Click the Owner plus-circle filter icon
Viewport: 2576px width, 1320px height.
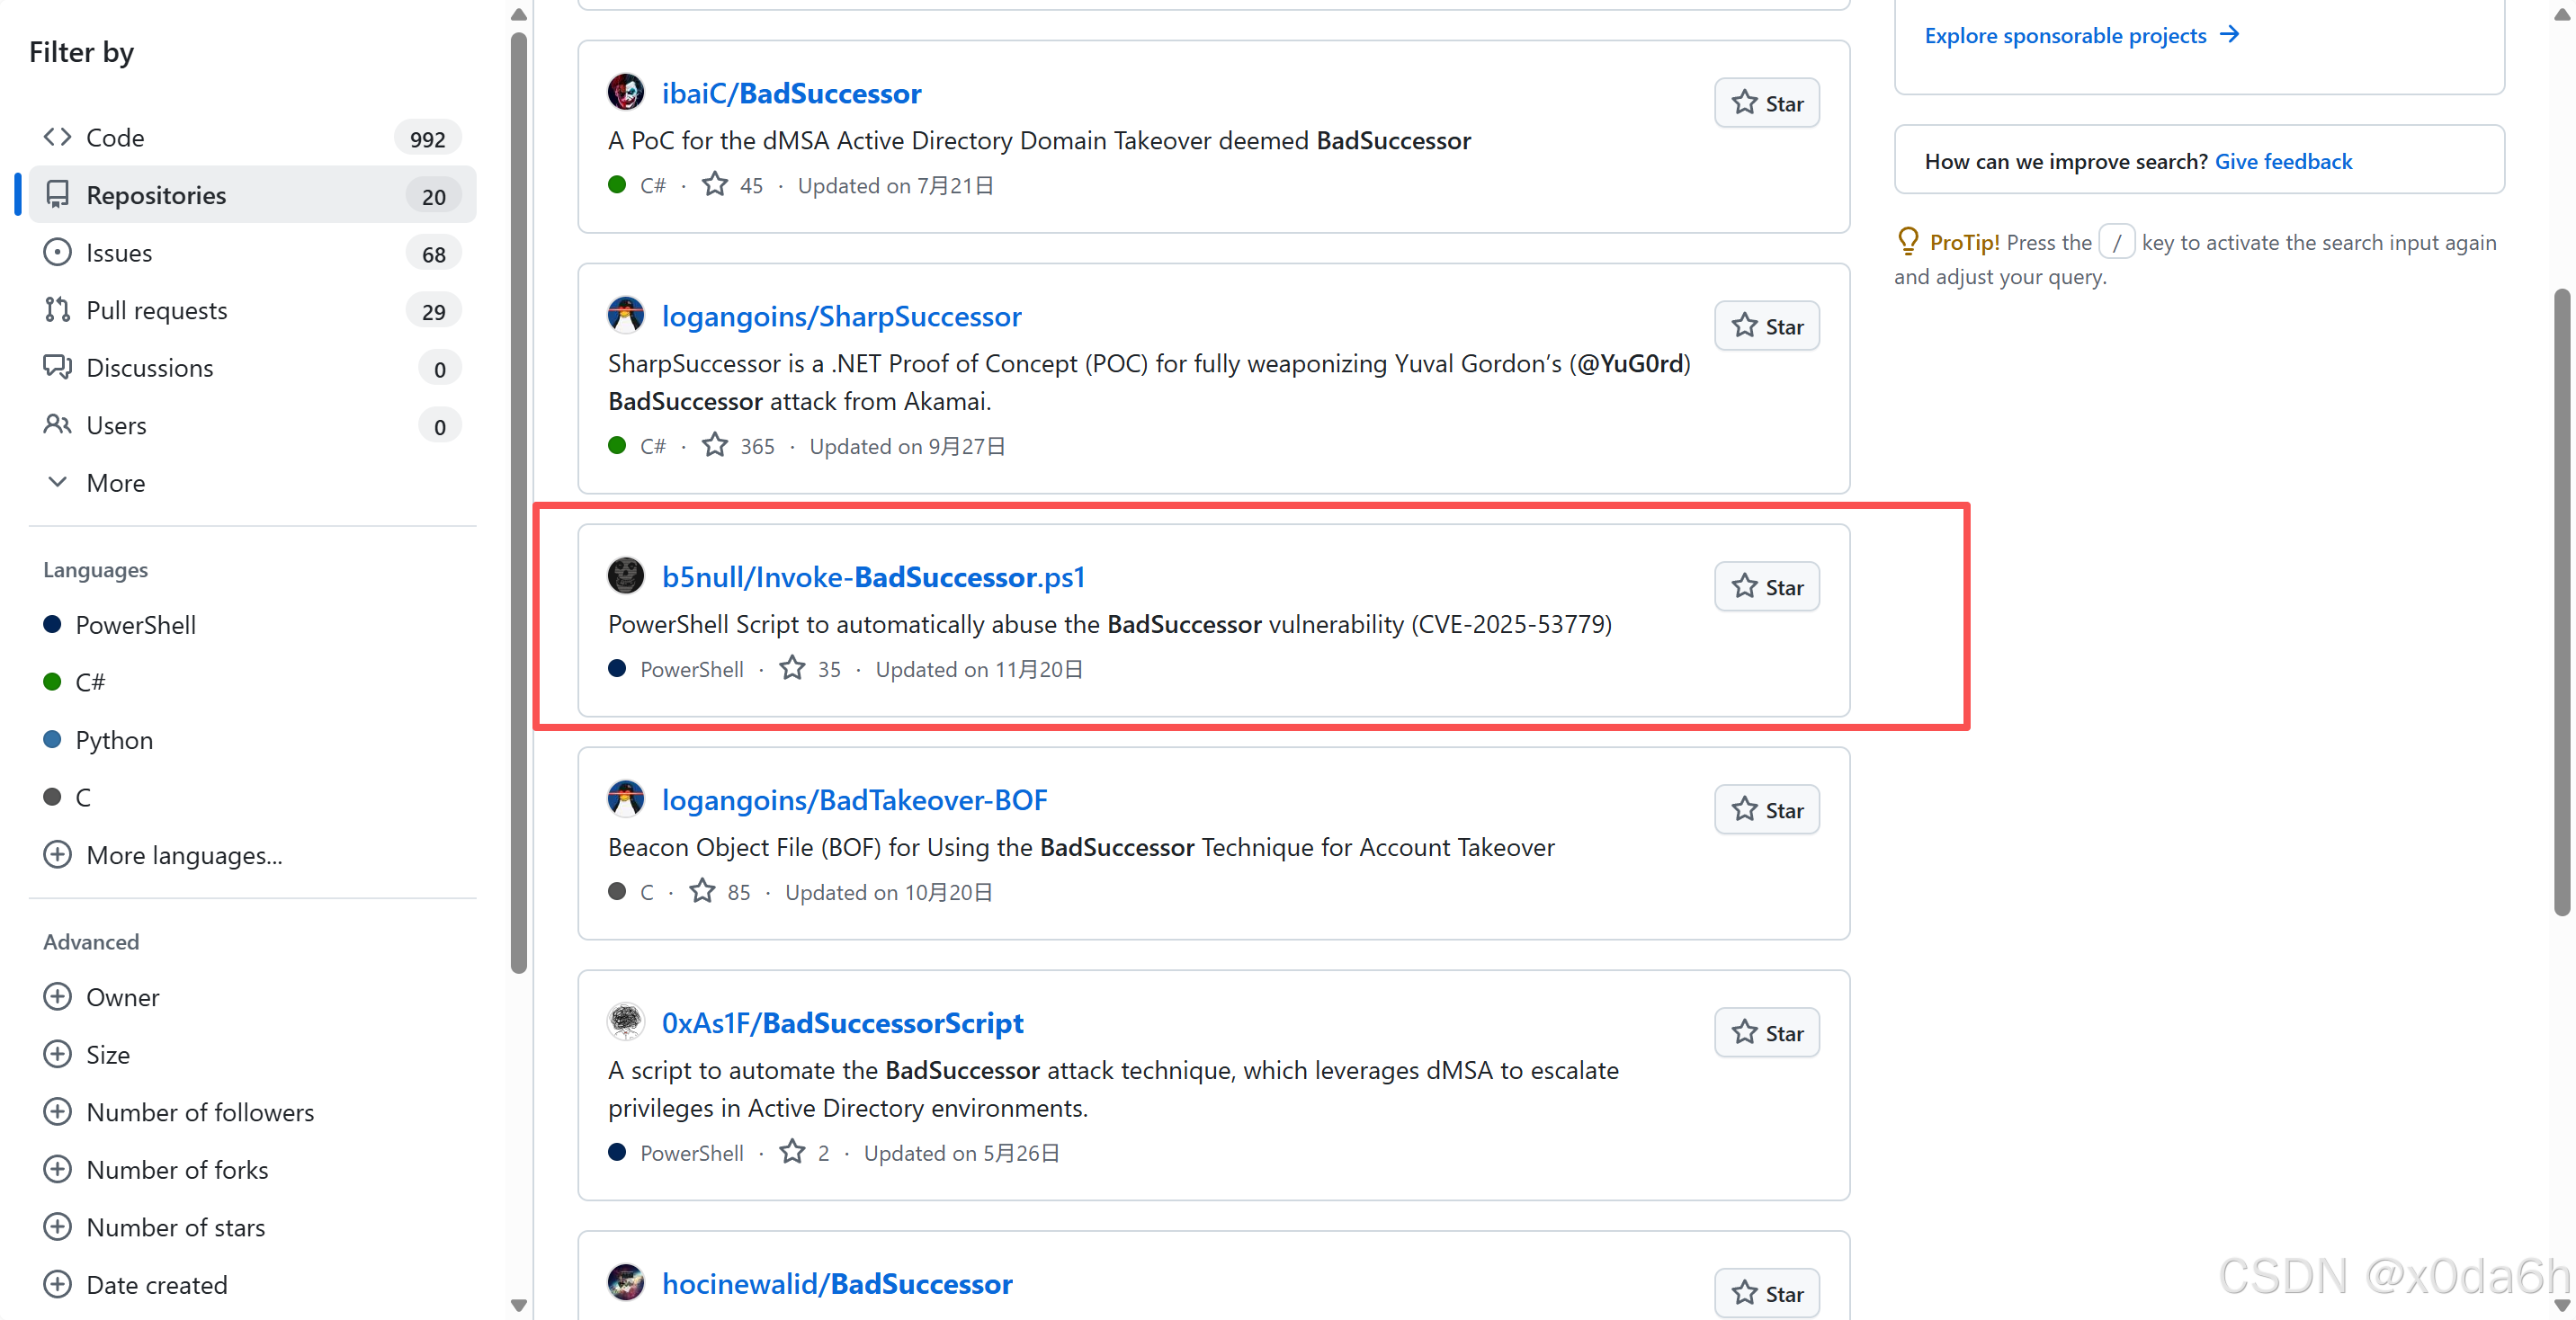(x=58, y=997)
